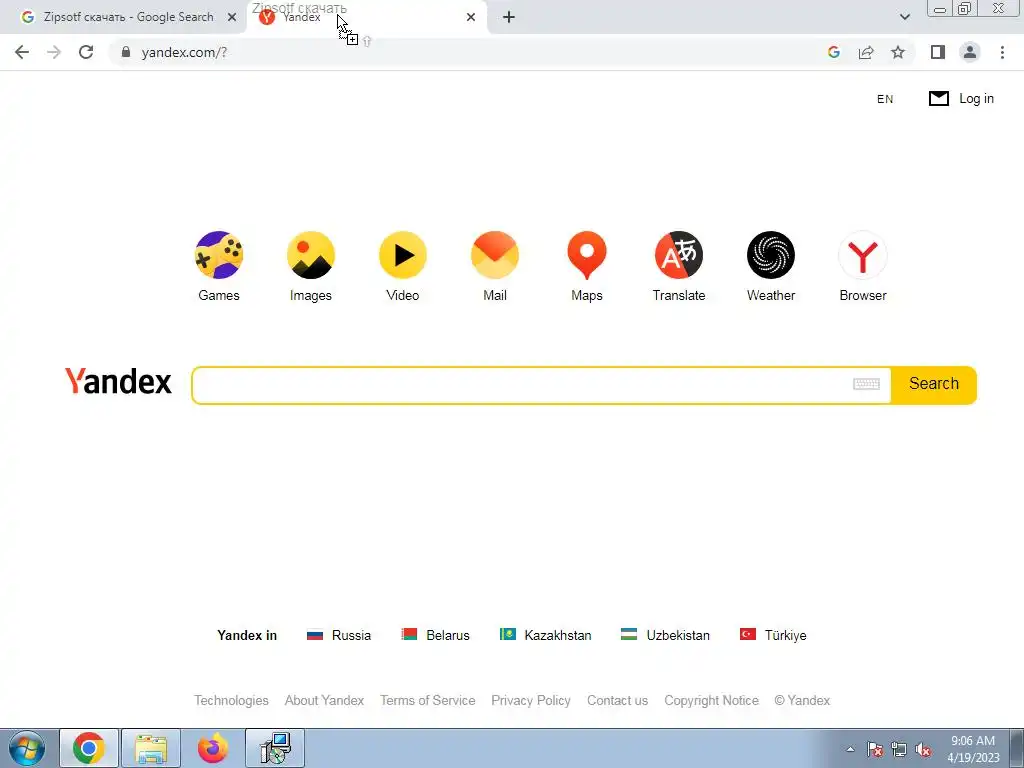Viewport: 1024px width, 768px height.
Task: Click the network tray icon
Action: pos(899,750)
